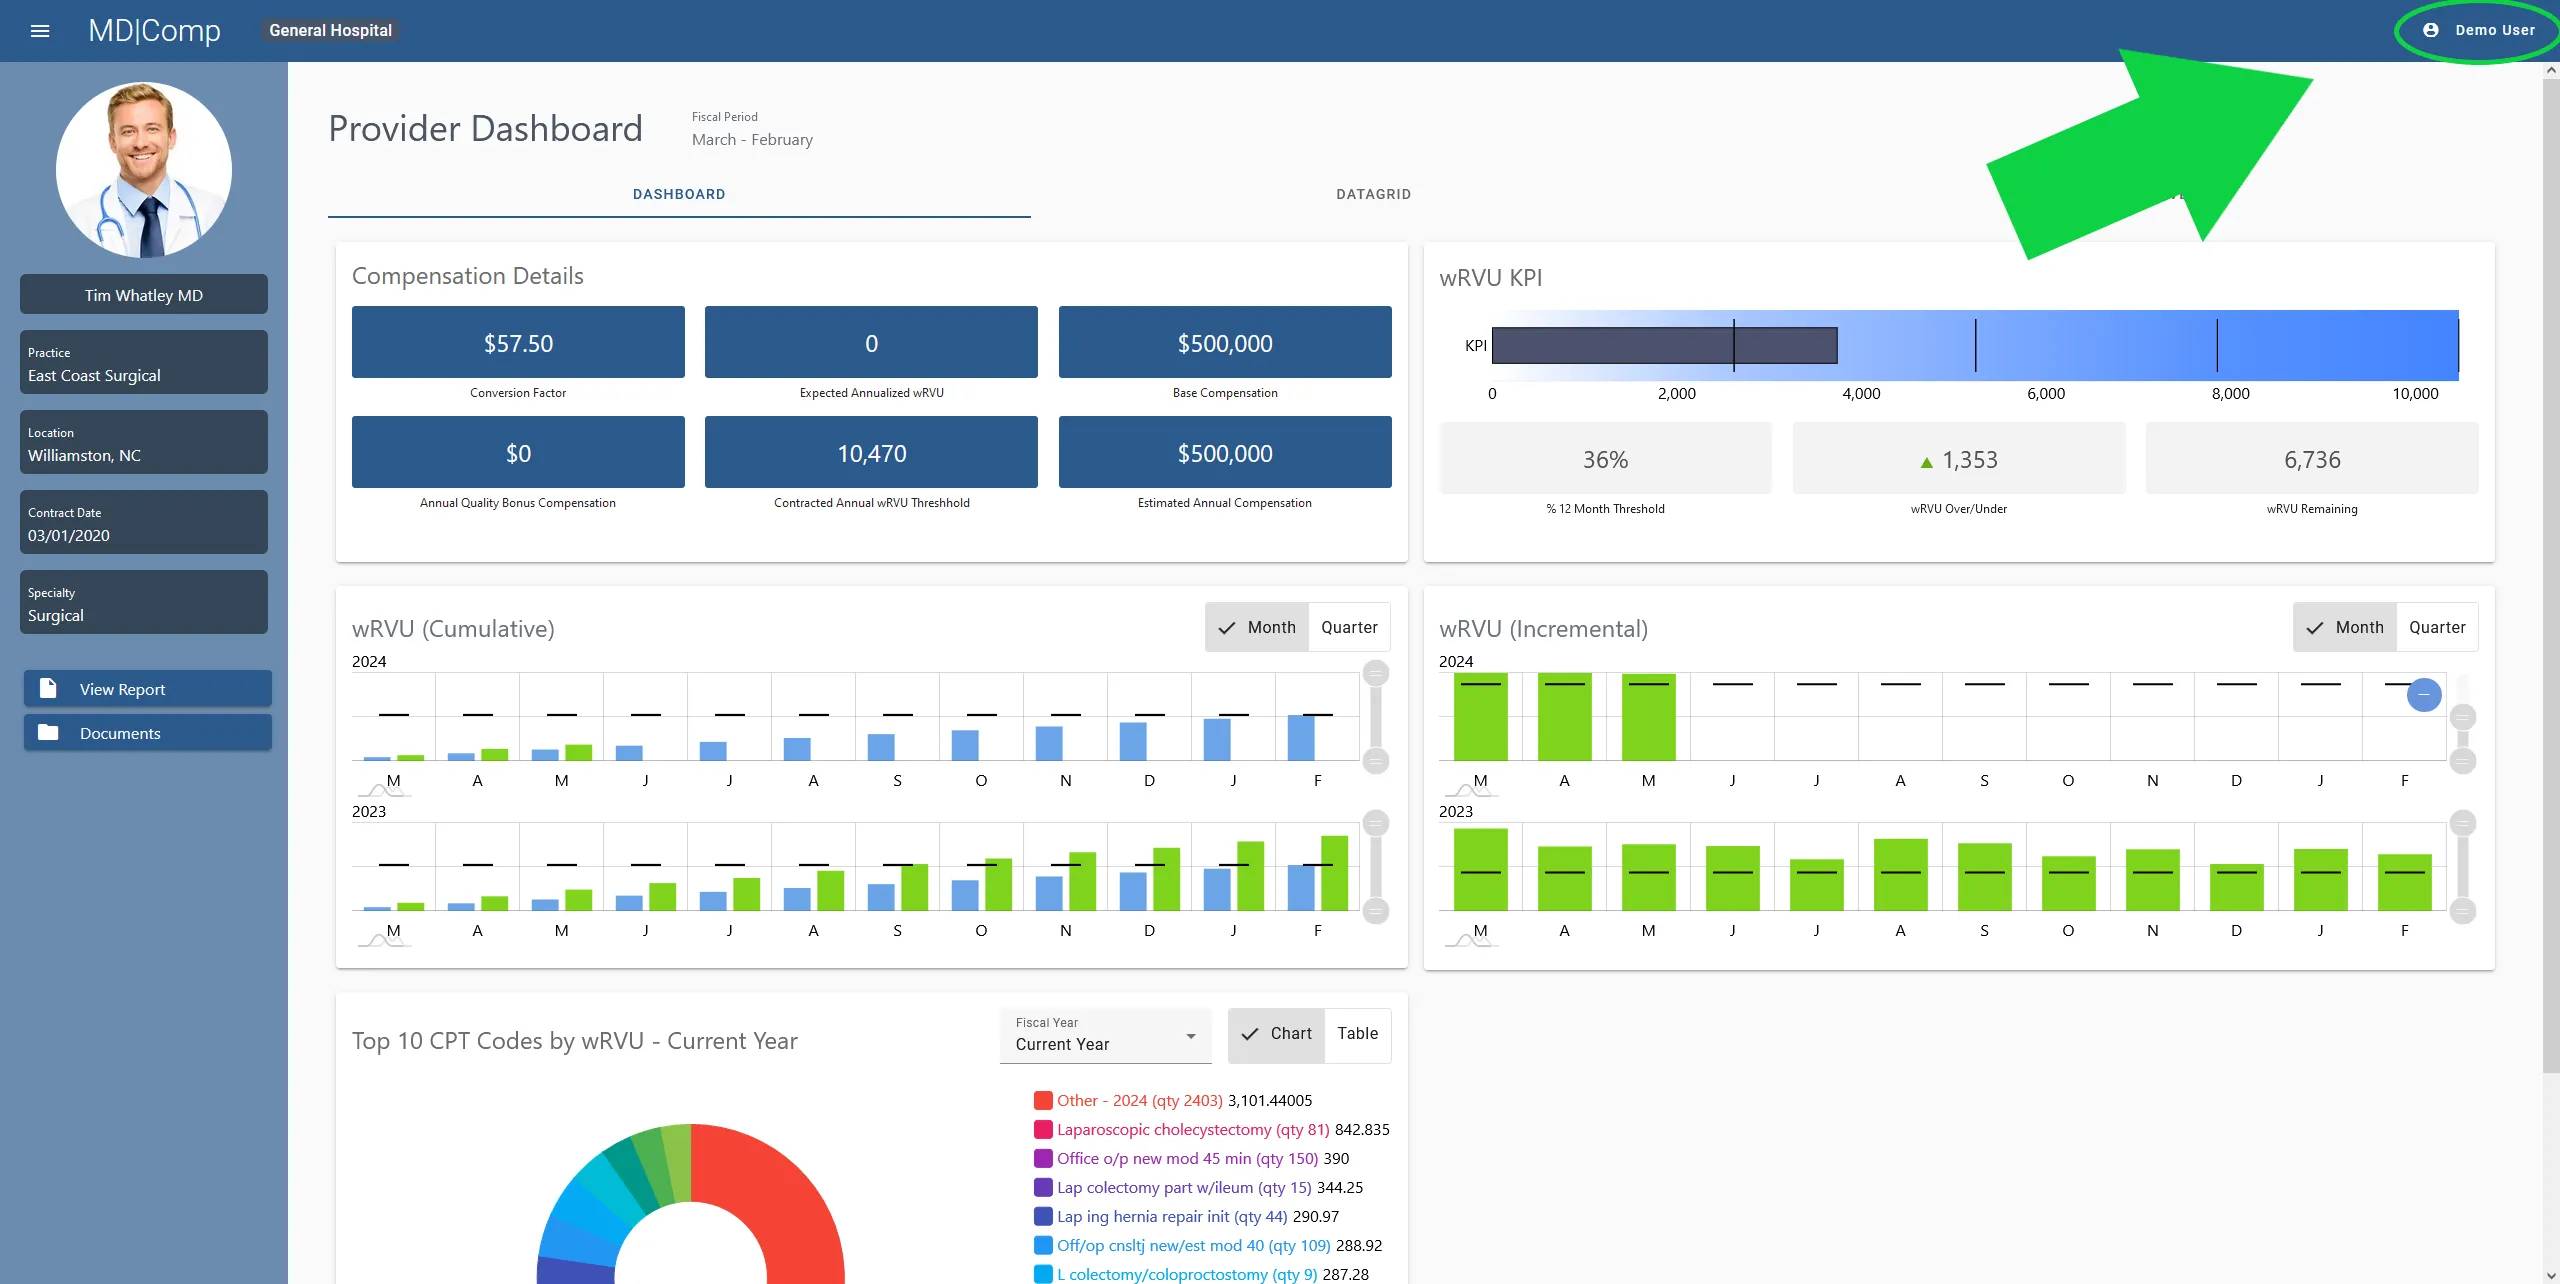2560x1284 pixels.
Task: Switch Top 10 CPT Codes to Table view
Action: (1357, 1034)
